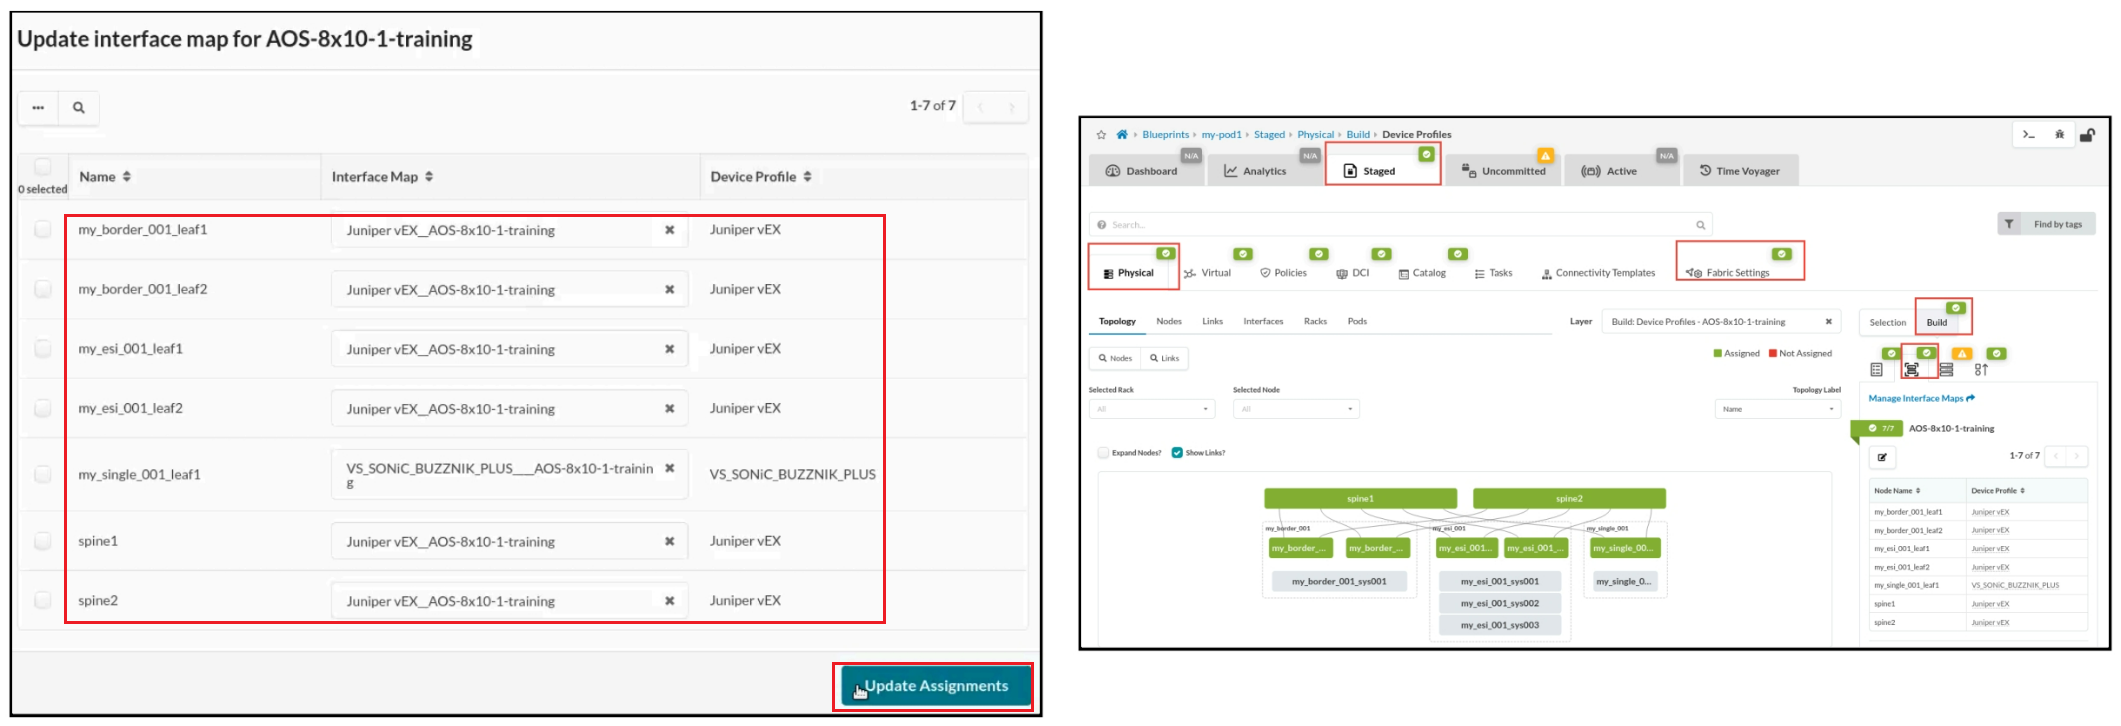Click the bug report icon

(2059, 135)
